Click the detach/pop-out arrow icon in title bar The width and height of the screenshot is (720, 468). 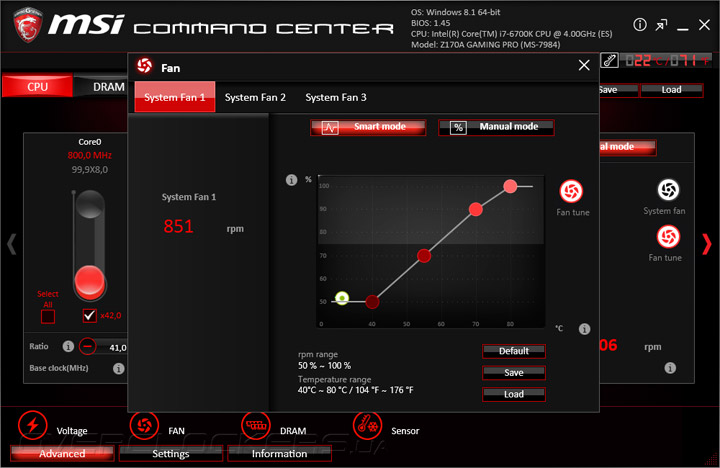[x=661, y=25]
